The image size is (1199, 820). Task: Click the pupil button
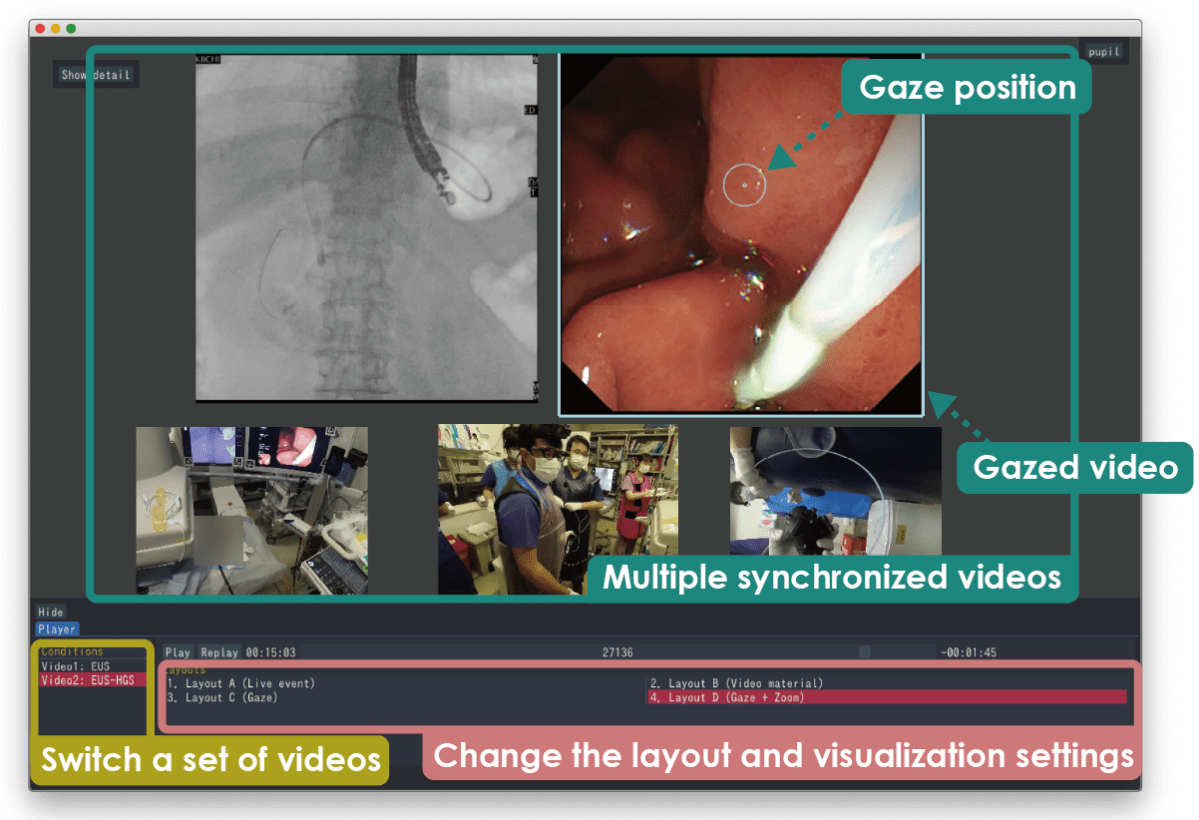click(1103, 52)
